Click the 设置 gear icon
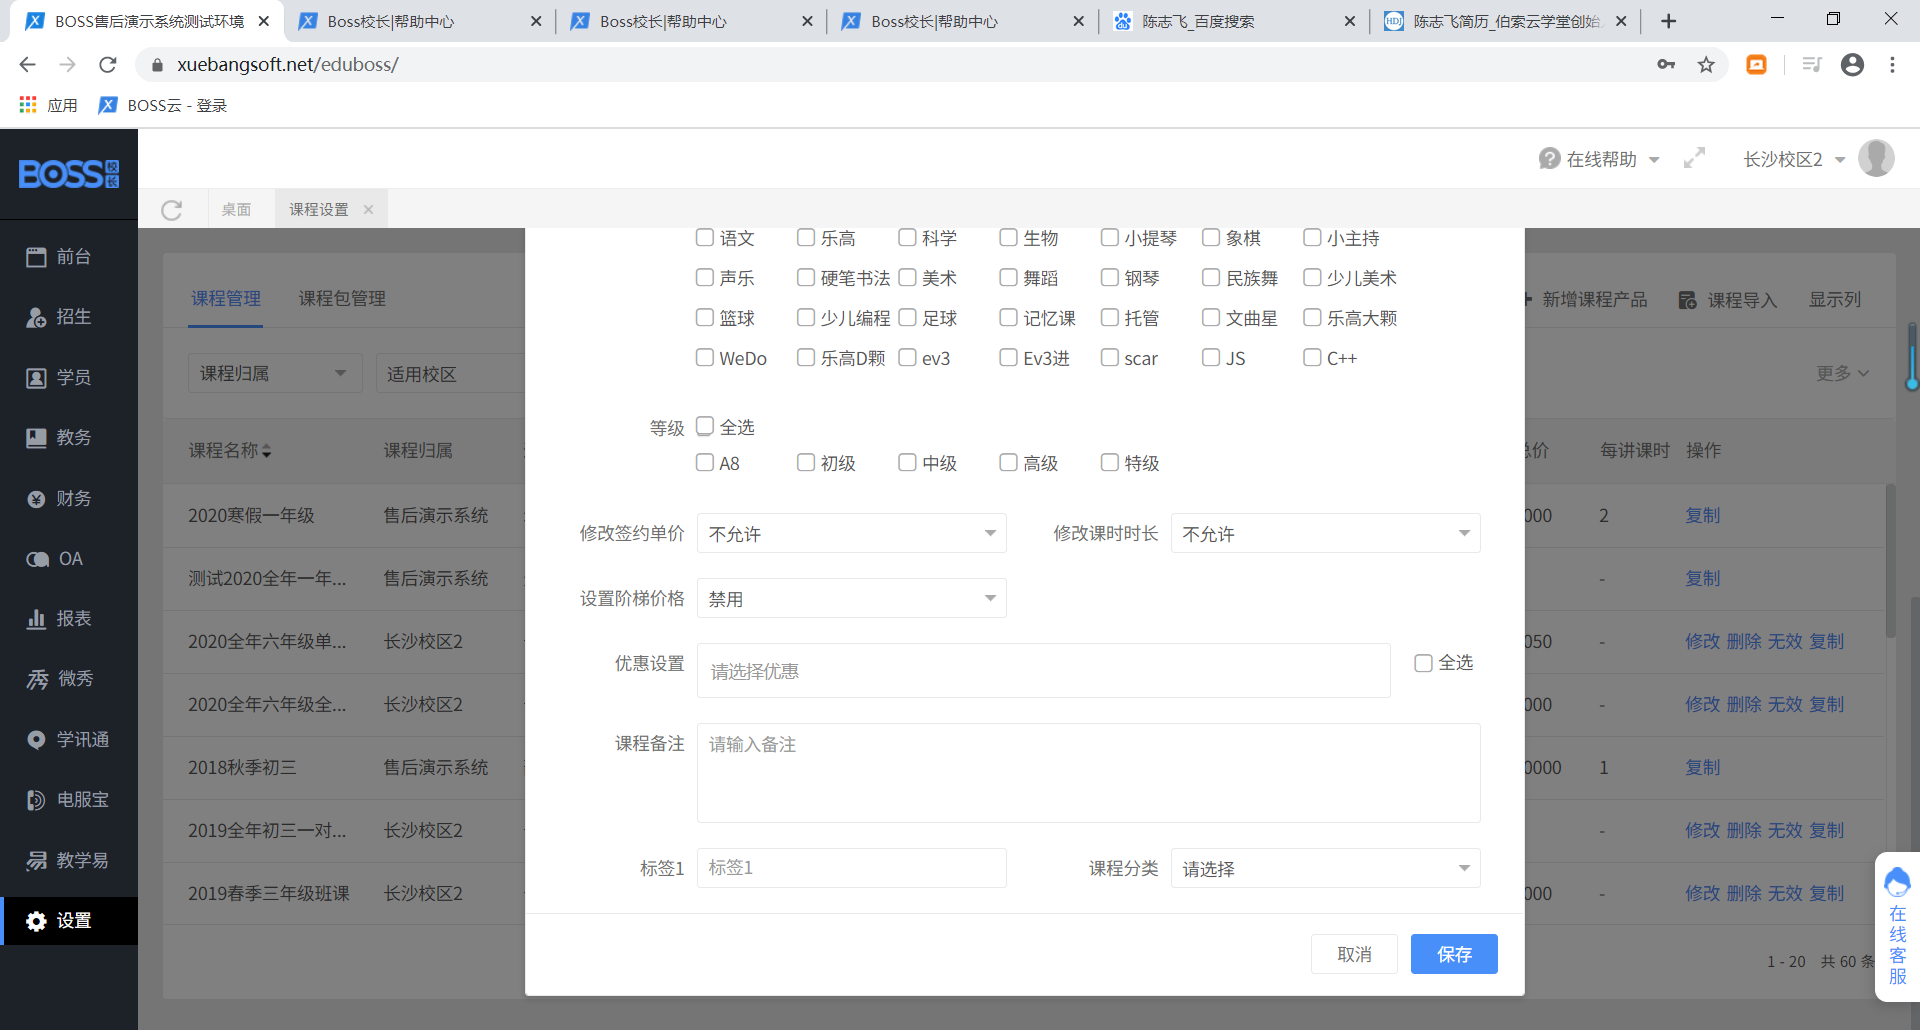 tap(36, 921)
